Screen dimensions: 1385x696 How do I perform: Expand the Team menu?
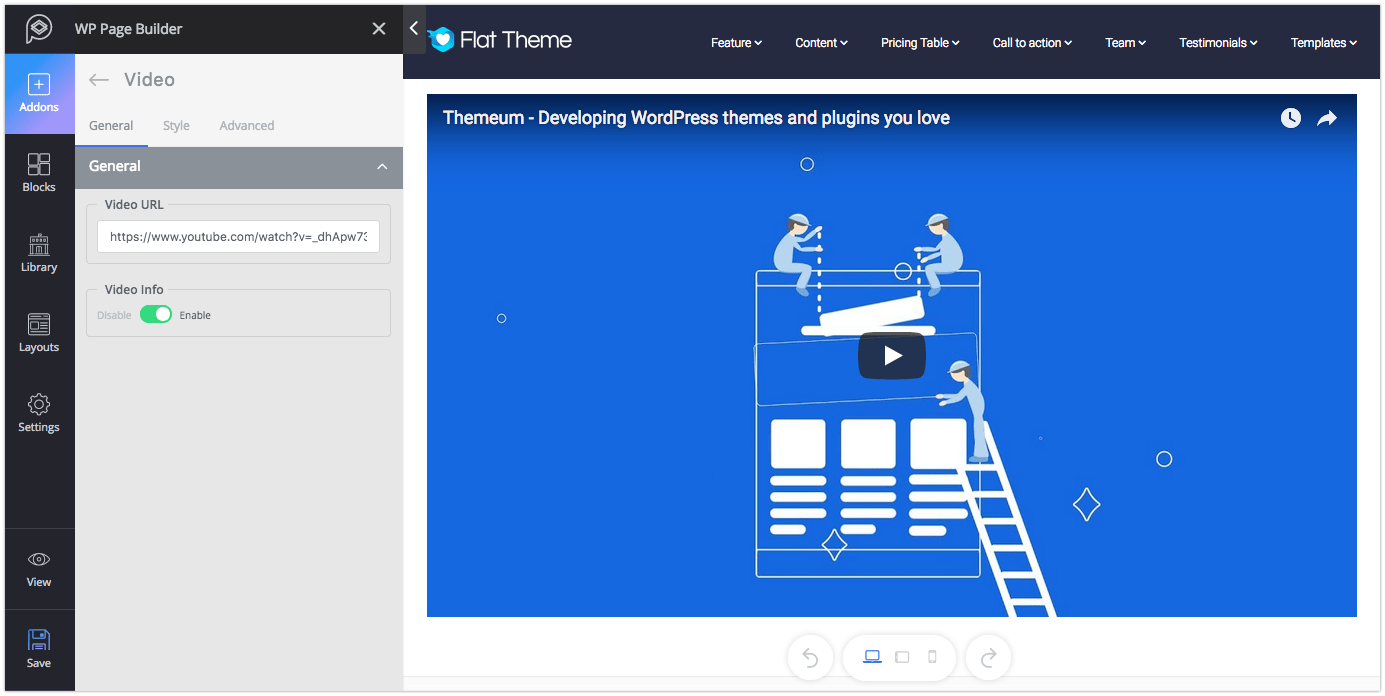coord(1125,43)
